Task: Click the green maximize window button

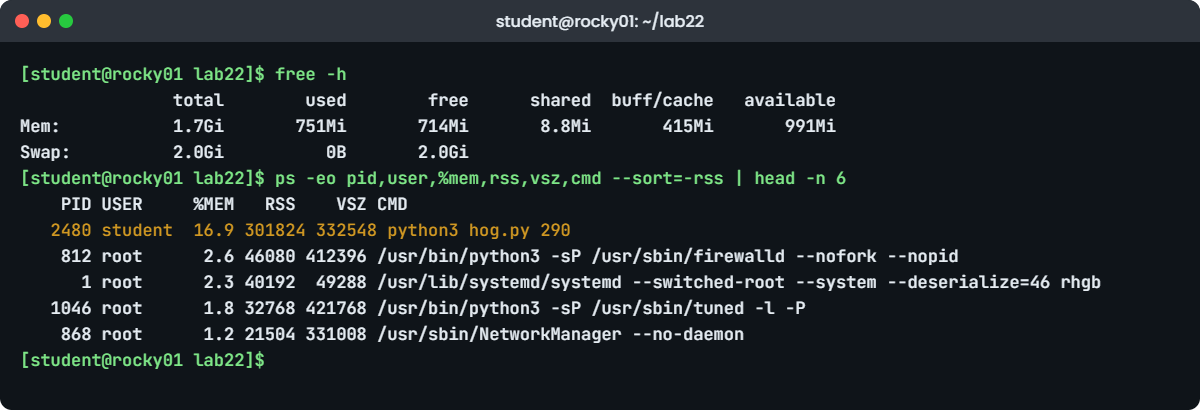Action: coord(66,20)
